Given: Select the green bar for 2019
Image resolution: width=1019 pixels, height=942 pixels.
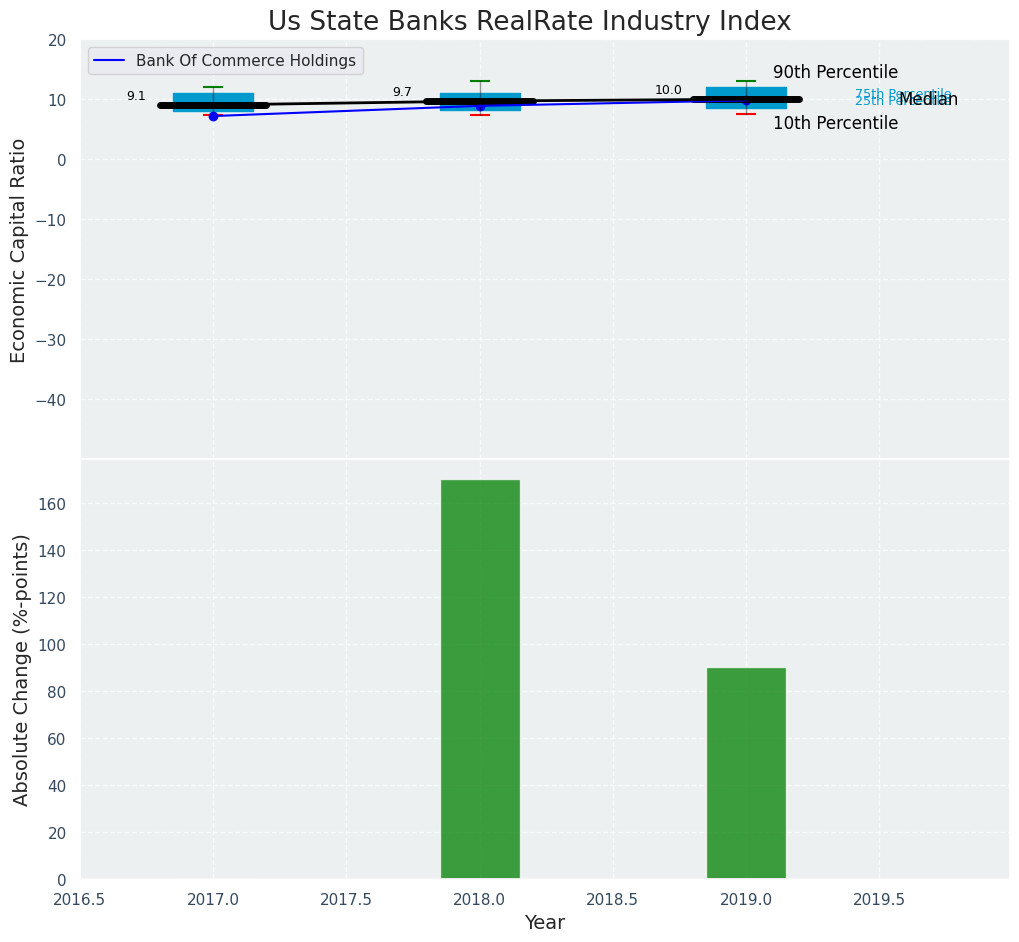Looking at the screenshot, I should pos(746,773).
